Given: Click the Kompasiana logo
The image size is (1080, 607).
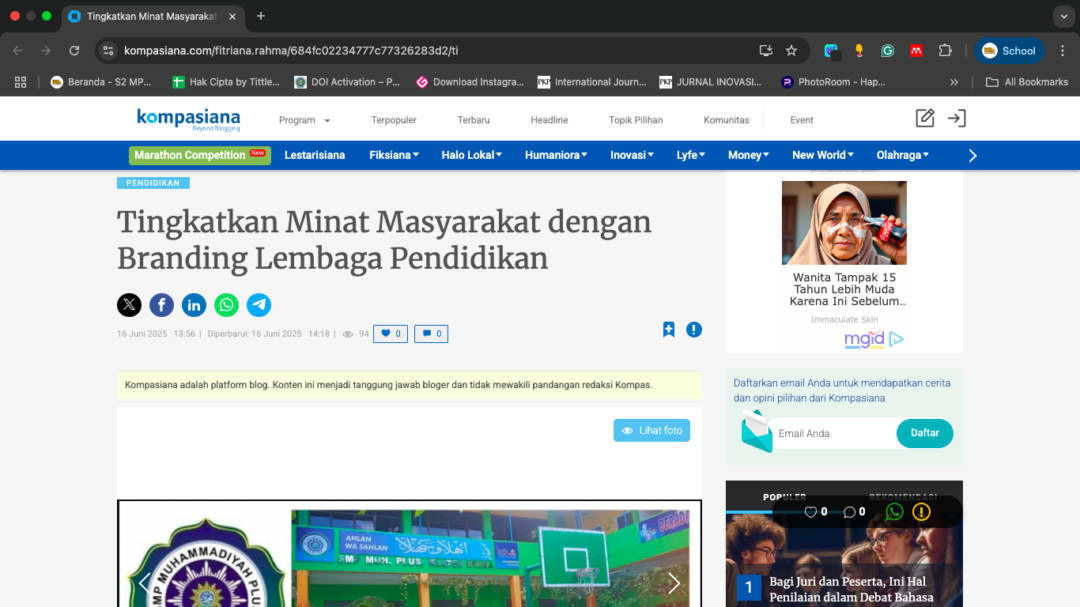Looking at the screenshot, I should pyautogui.click(x=188, y=119).
